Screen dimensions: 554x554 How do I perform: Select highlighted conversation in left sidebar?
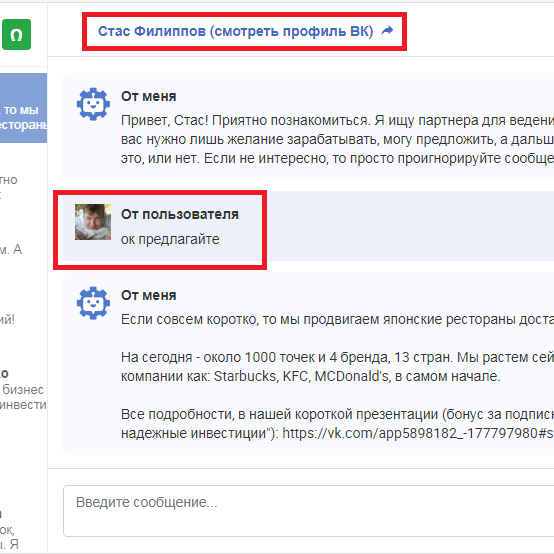tap(23, 108)
